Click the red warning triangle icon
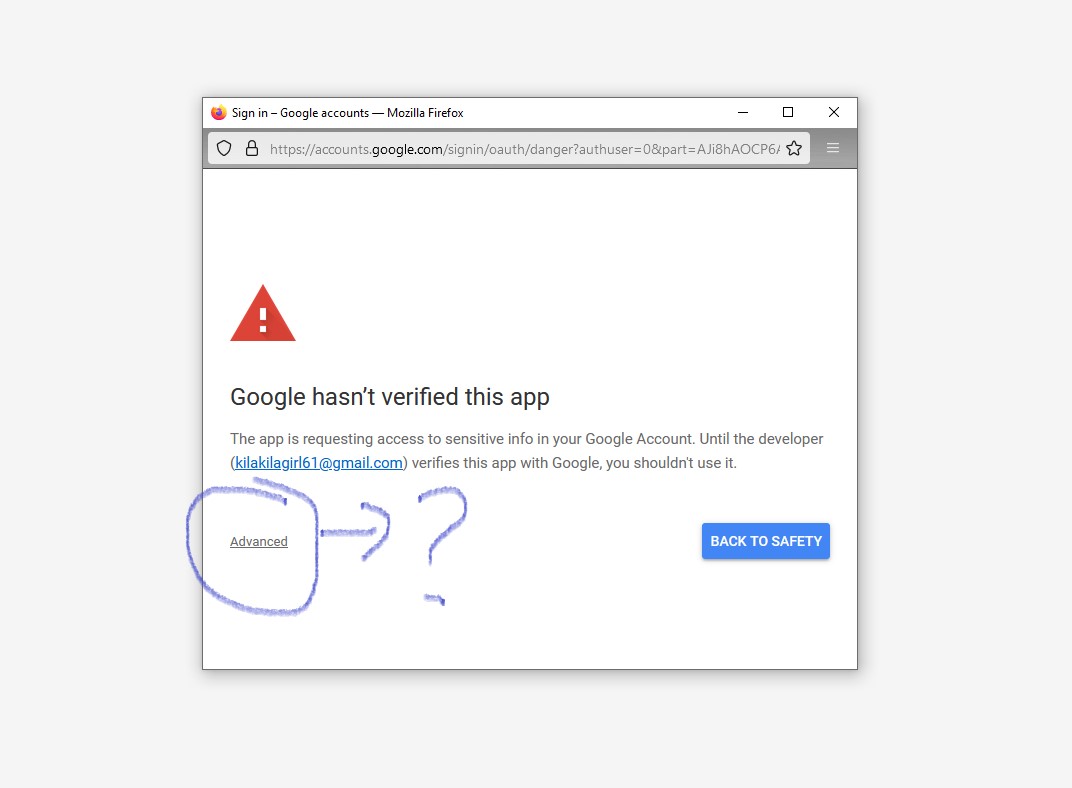This screenshot has height=788, width=1072. pos(263,315)
